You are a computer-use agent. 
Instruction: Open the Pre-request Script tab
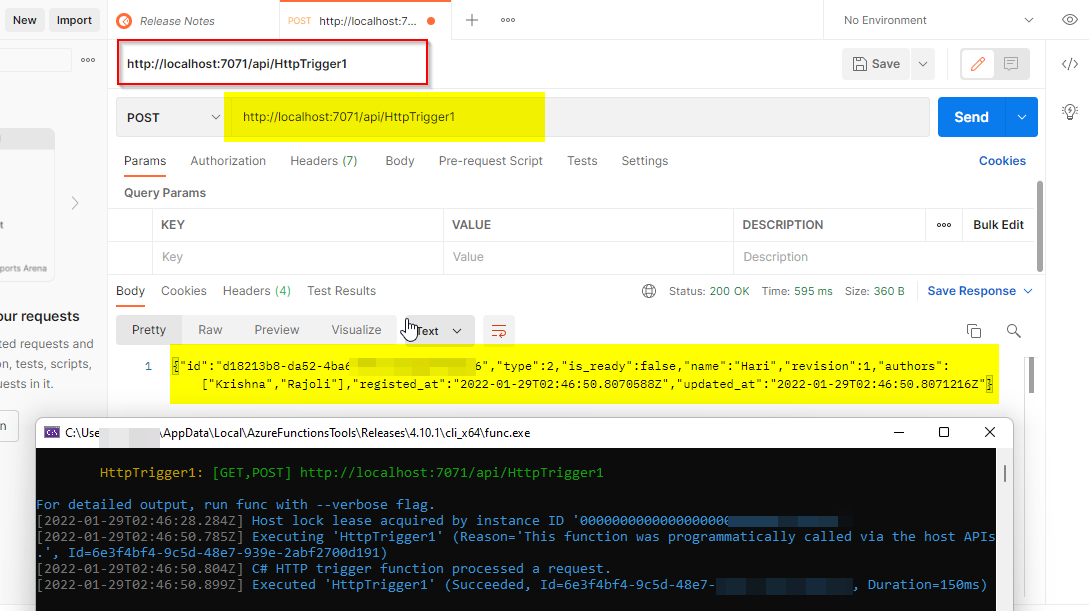pos(490,160)
